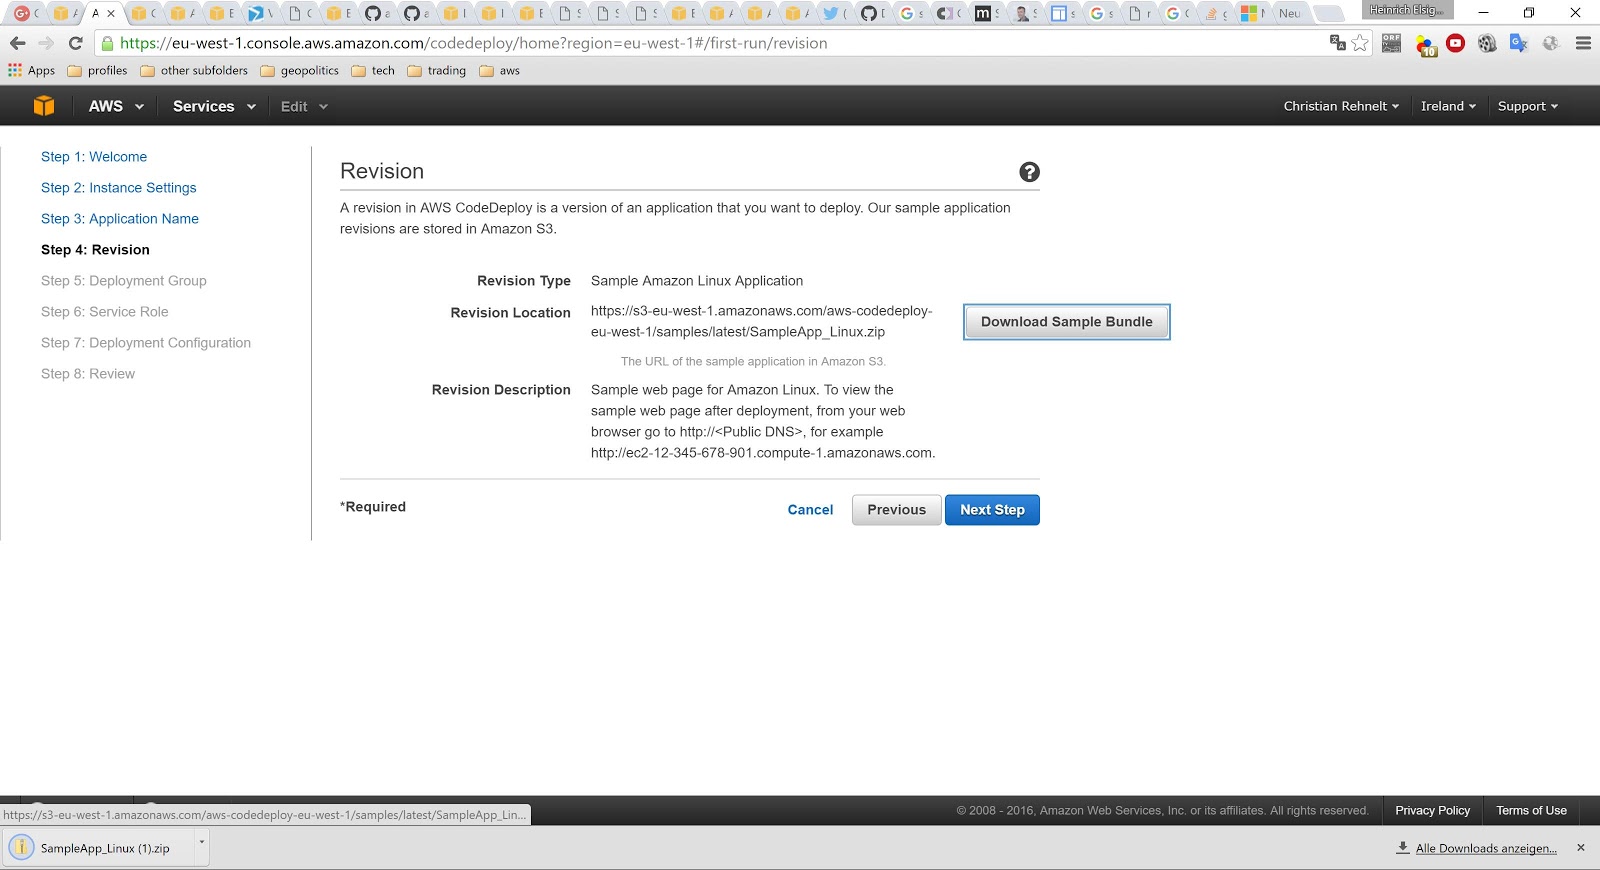Click the grey globe extension icon
Screen dimensions: 1600x870
click(1550, 43)
